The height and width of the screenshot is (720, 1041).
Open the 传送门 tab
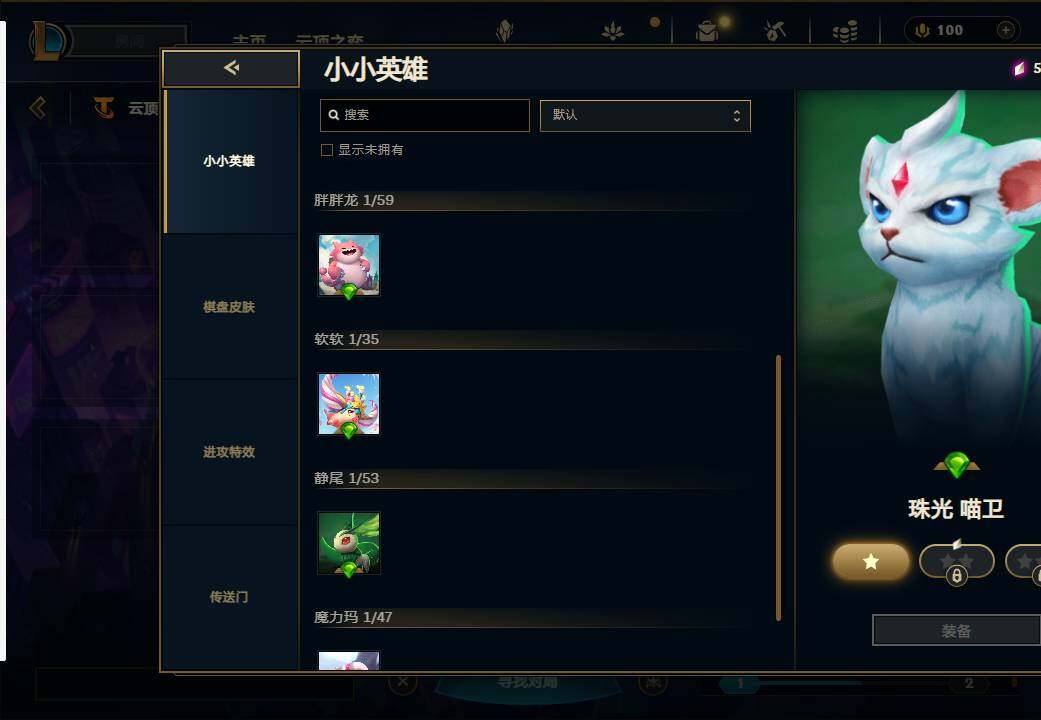point(230,597)
